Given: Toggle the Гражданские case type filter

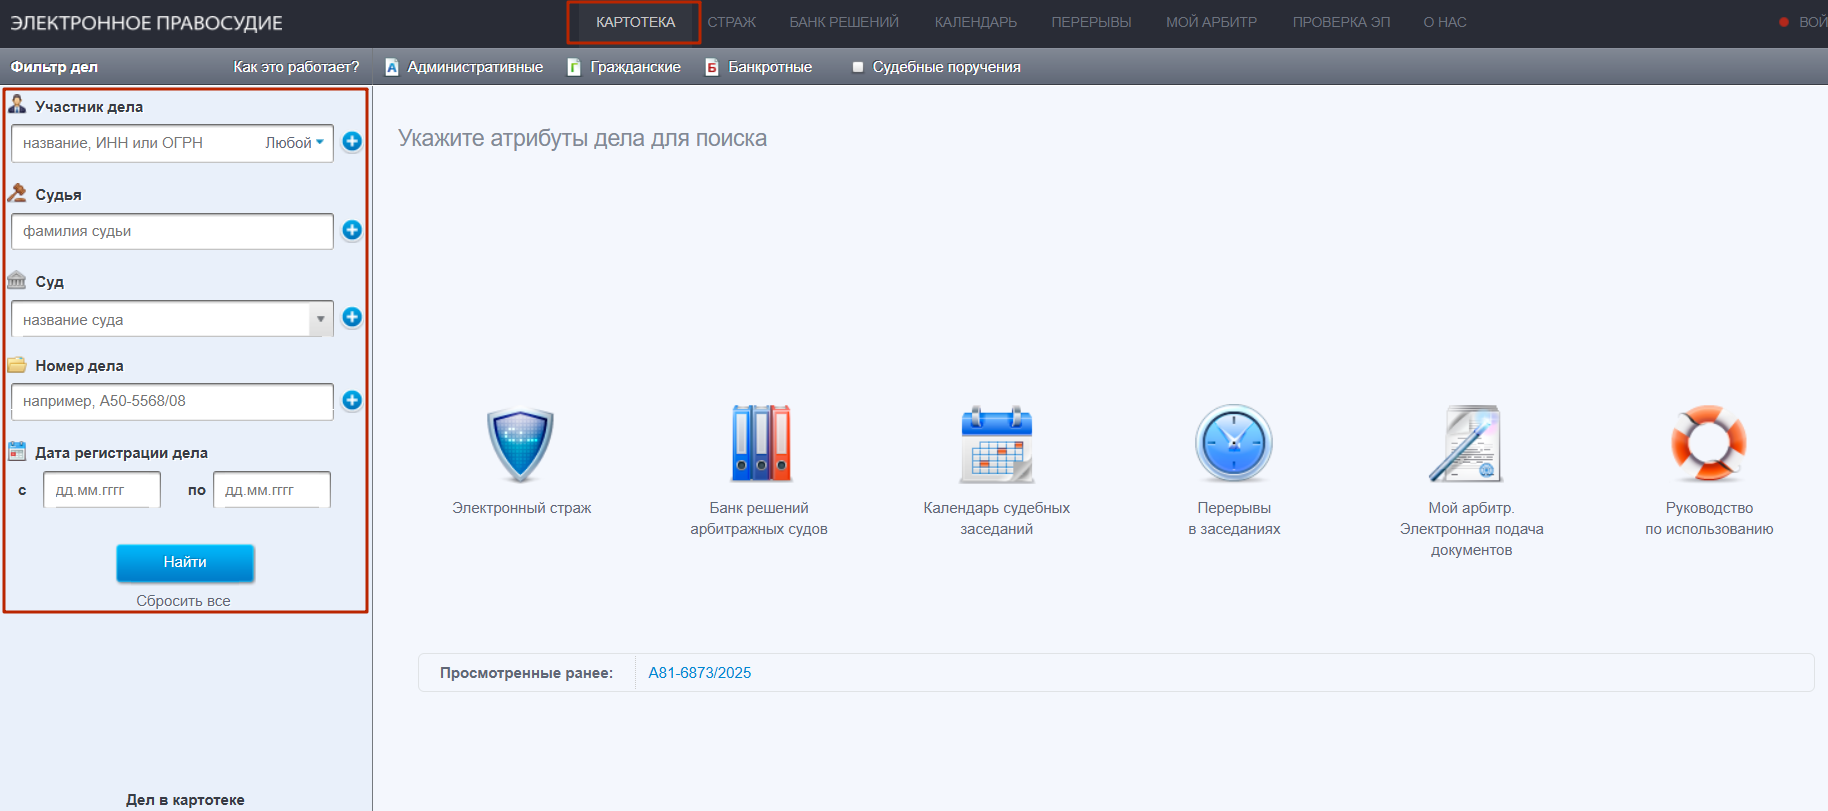Looking at the screenshot, I should pos(624,67).
